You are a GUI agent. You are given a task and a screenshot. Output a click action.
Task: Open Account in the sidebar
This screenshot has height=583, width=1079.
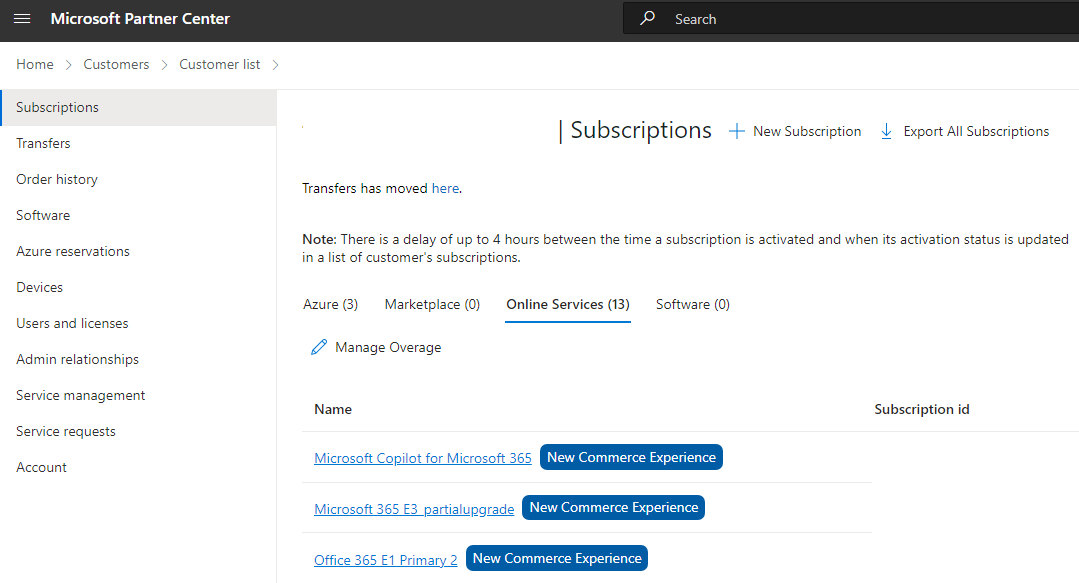tap(138, 467)
